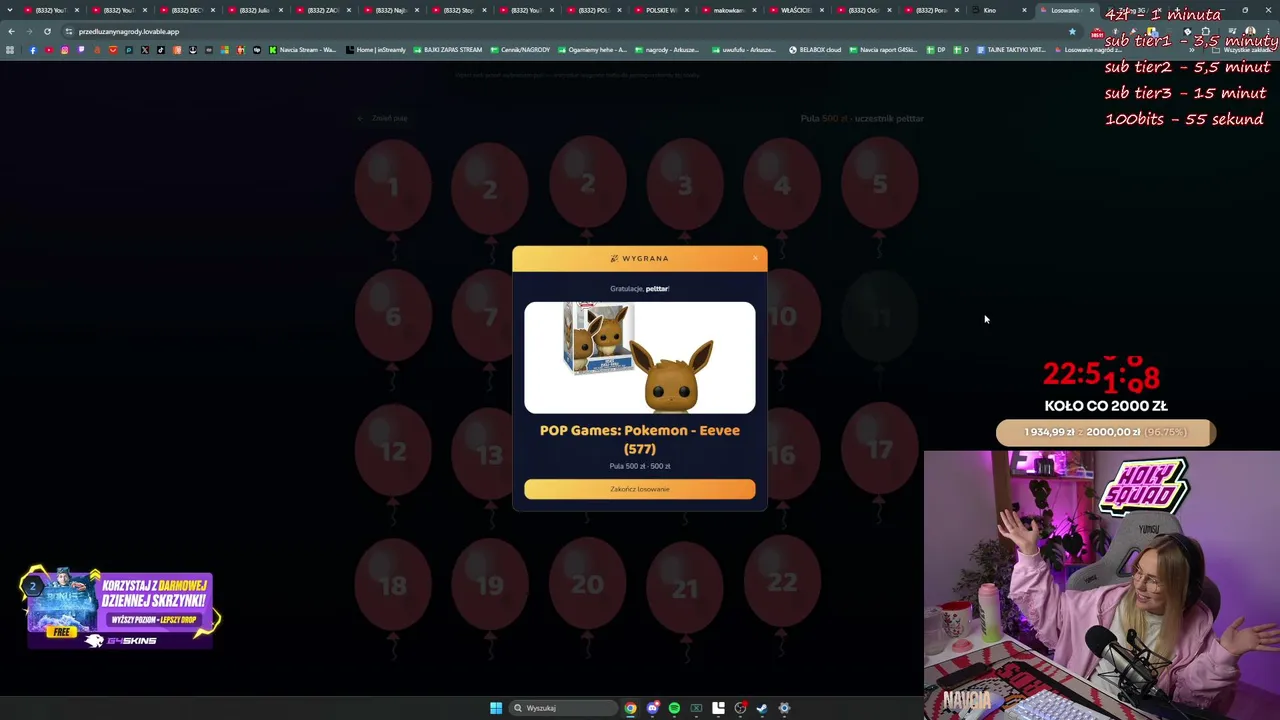Viewport: 1280px width, 720px height.
Task: Click the Windows Start button
Action: (x=496, y=708)
